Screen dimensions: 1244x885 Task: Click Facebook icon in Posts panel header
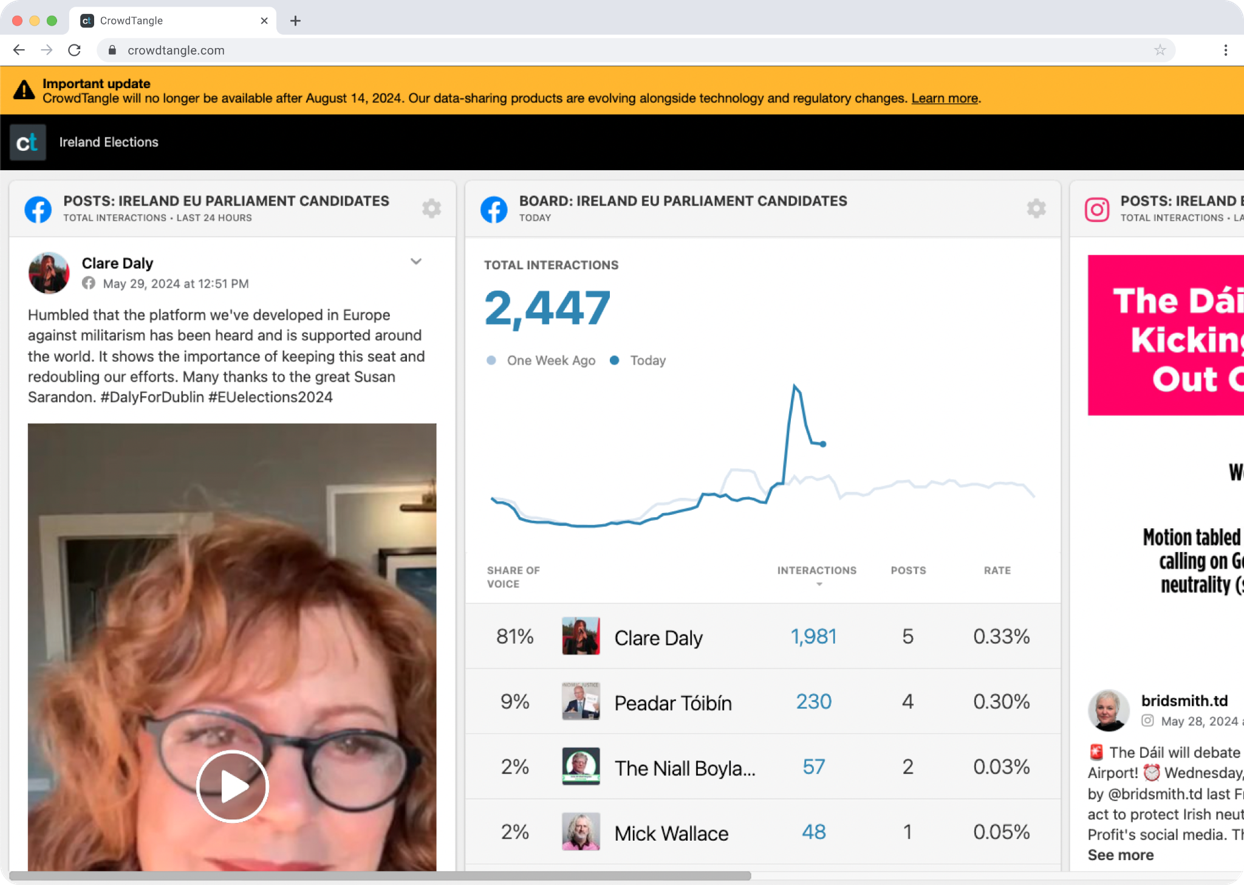coord(38,209)
